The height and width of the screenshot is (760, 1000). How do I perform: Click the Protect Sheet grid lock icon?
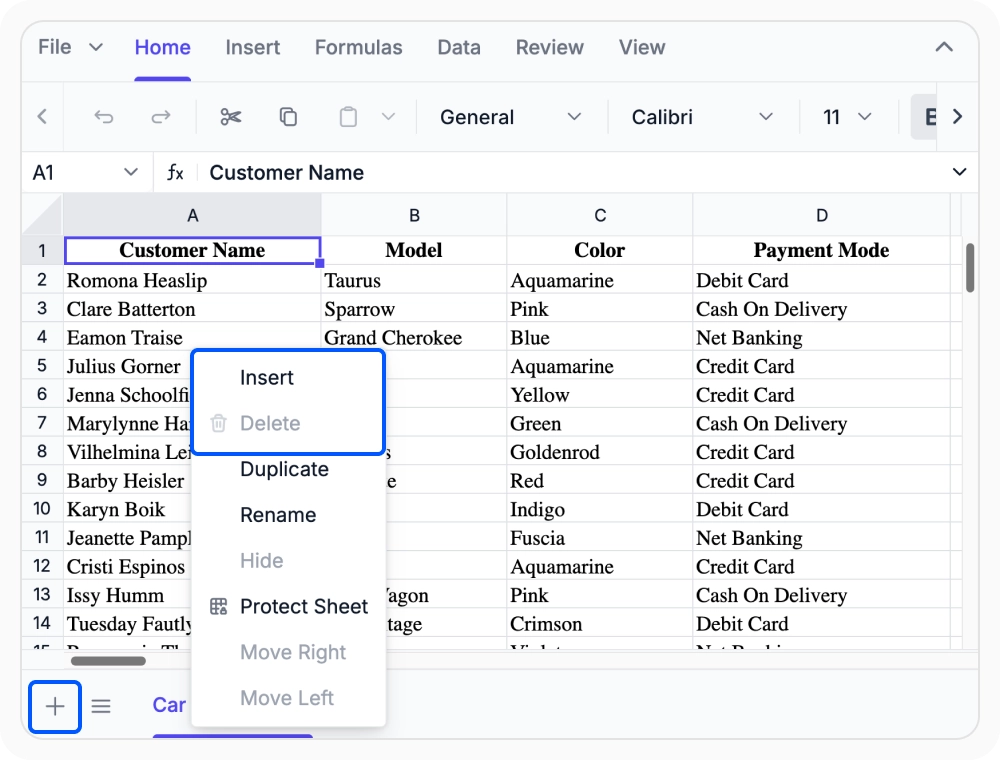tap(218, 606)
